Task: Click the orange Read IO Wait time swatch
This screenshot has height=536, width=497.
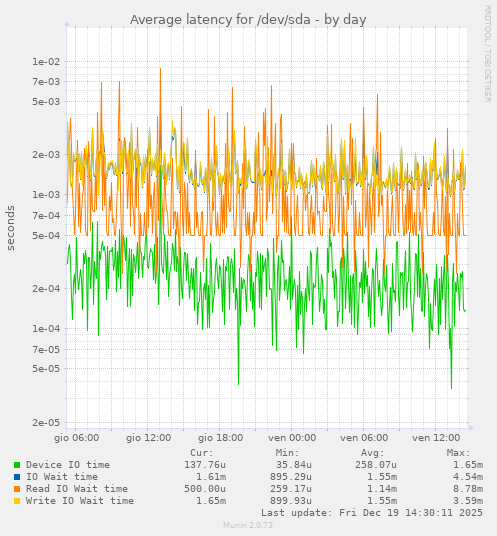Action: (17, 489)
